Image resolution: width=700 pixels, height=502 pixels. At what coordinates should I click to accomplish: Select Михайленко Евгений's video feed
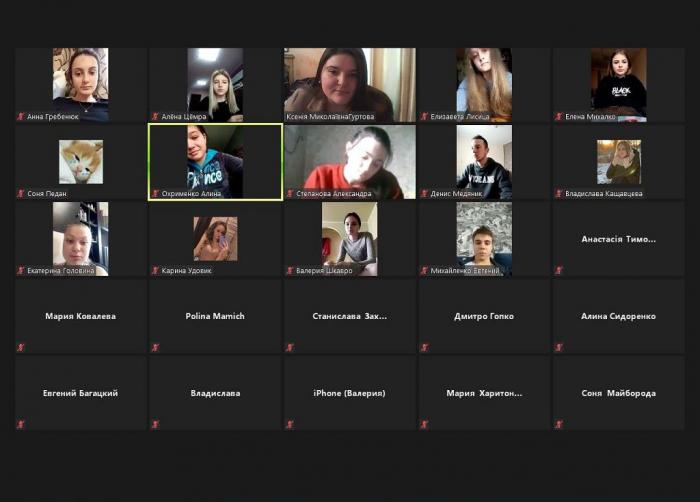pyautogui.click(x=484, y=239)
